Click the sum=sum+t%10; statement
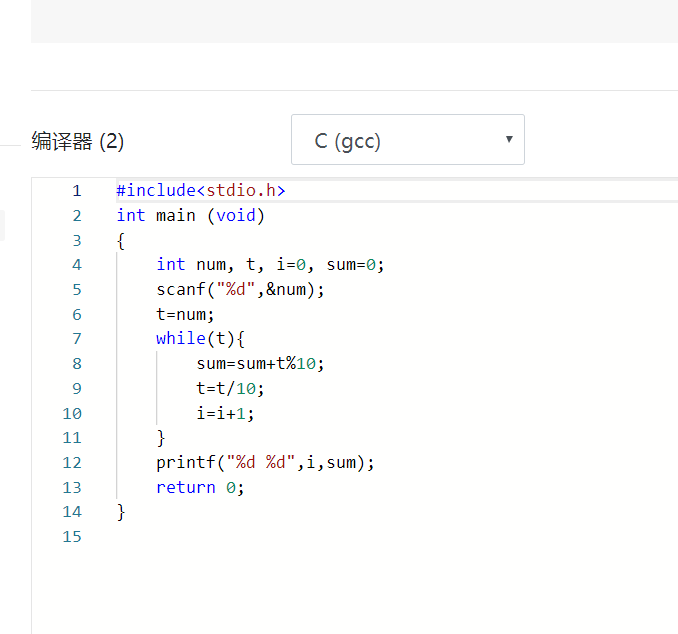This screenshot has height=634, width=678. [260, 363]
